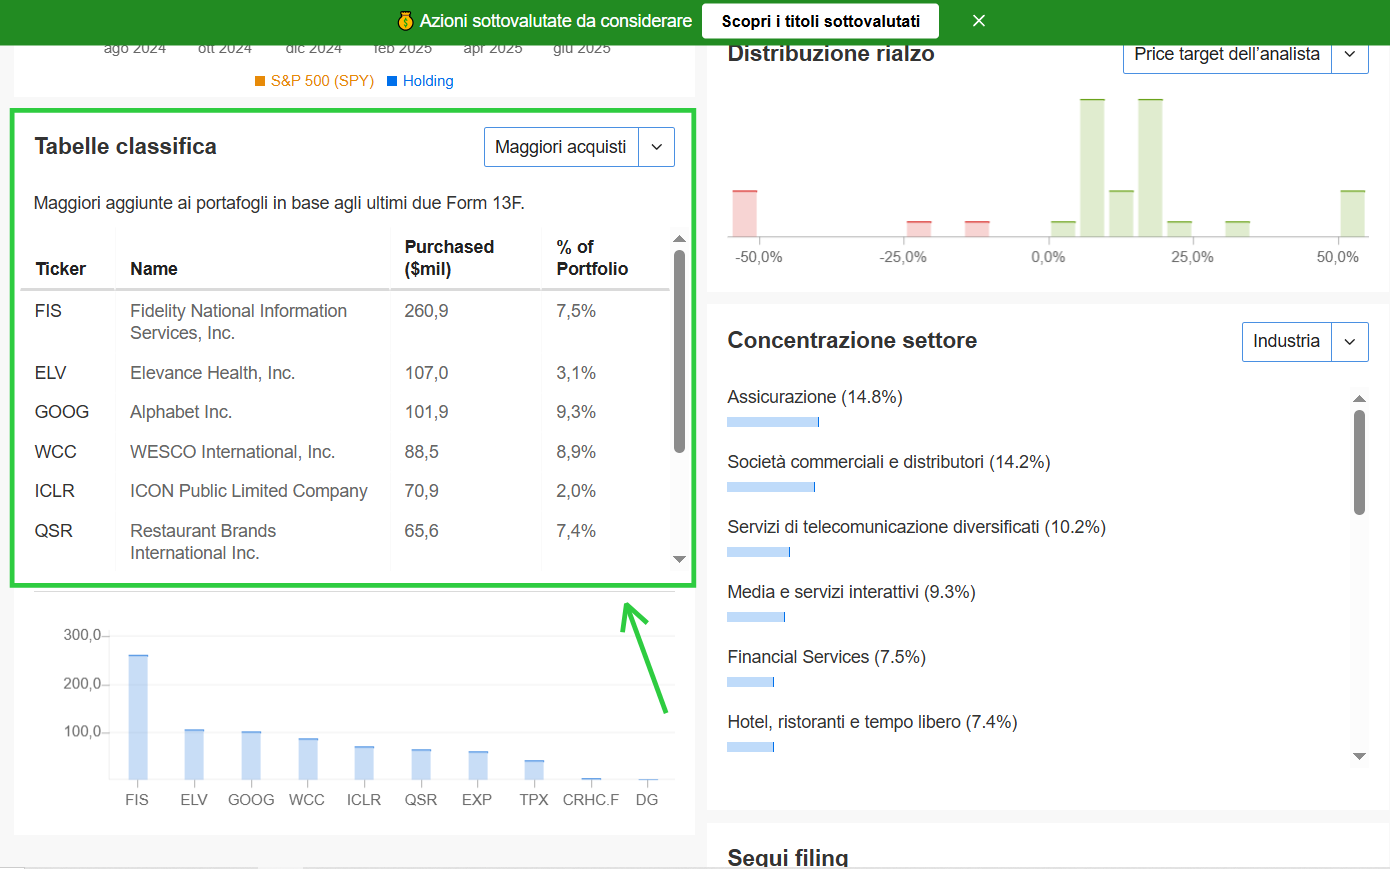
Task: Click the Ticker column header
Action: 61,269
